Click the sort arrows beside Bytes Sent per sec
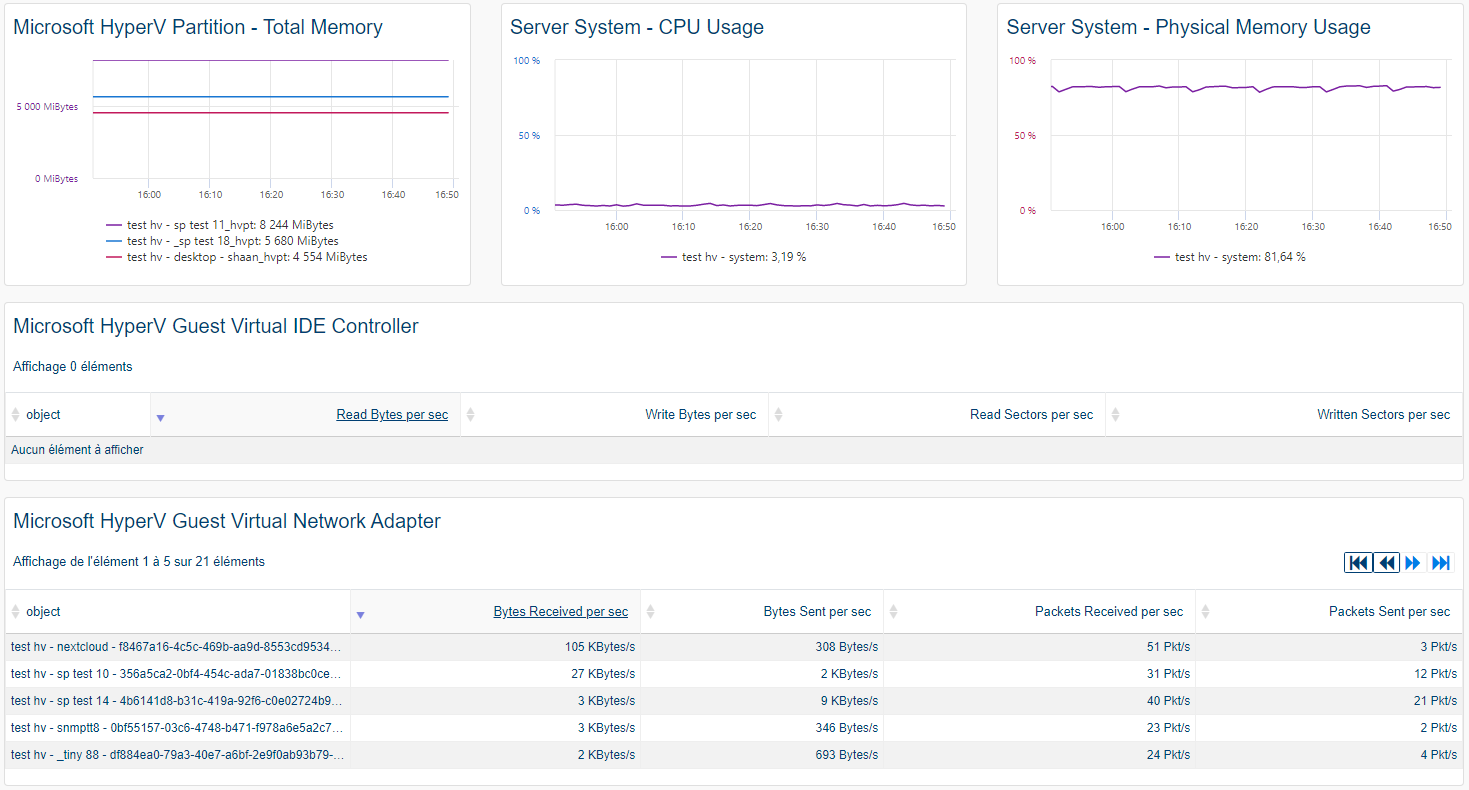Screen dimensions: 1469x790 pyautogui.click(x=650, y=611)
